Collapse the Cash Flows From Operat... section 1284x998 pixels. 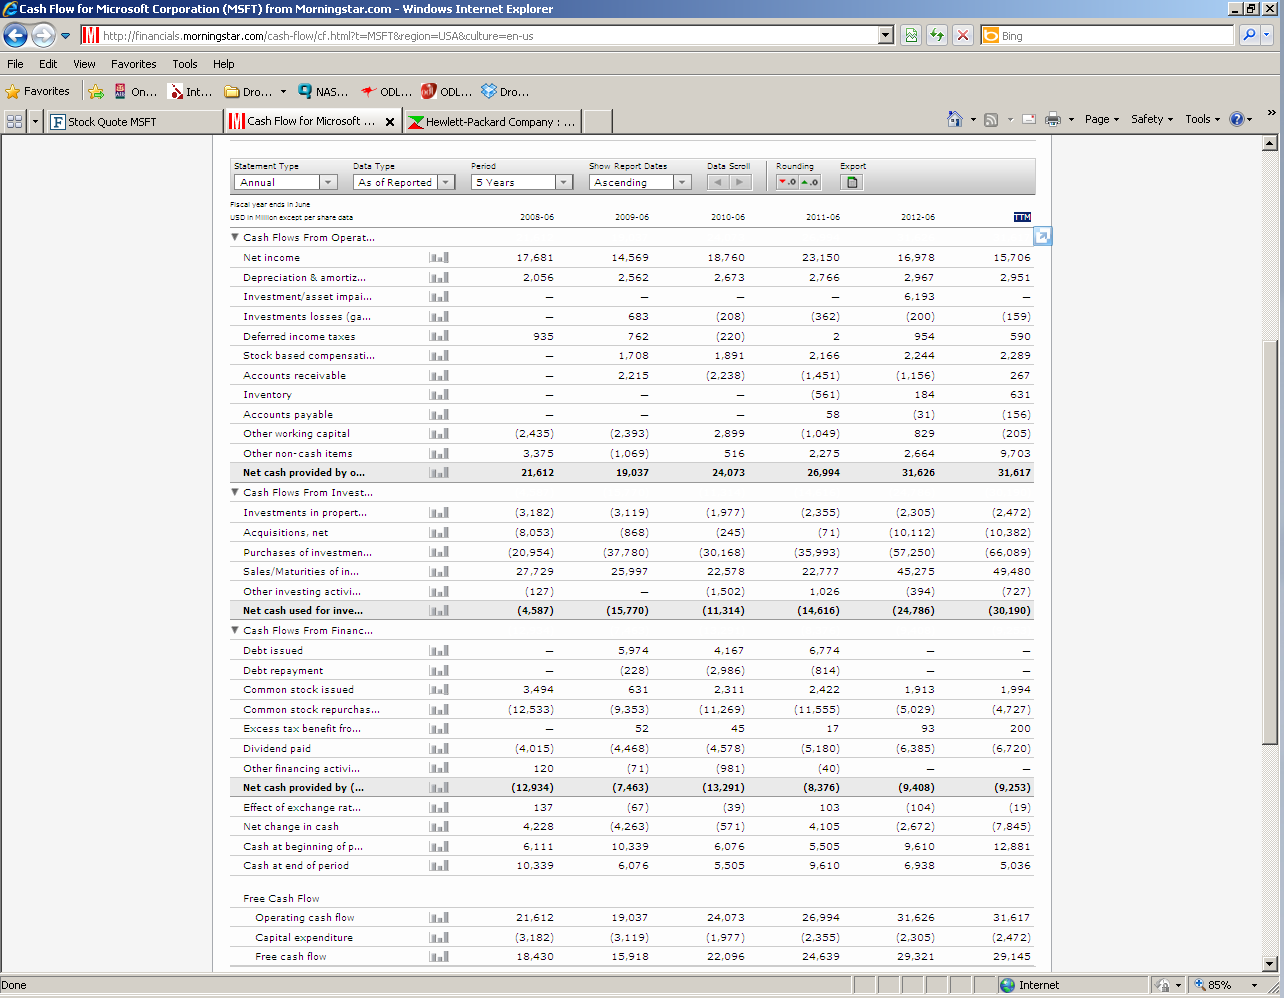(236, 238)
